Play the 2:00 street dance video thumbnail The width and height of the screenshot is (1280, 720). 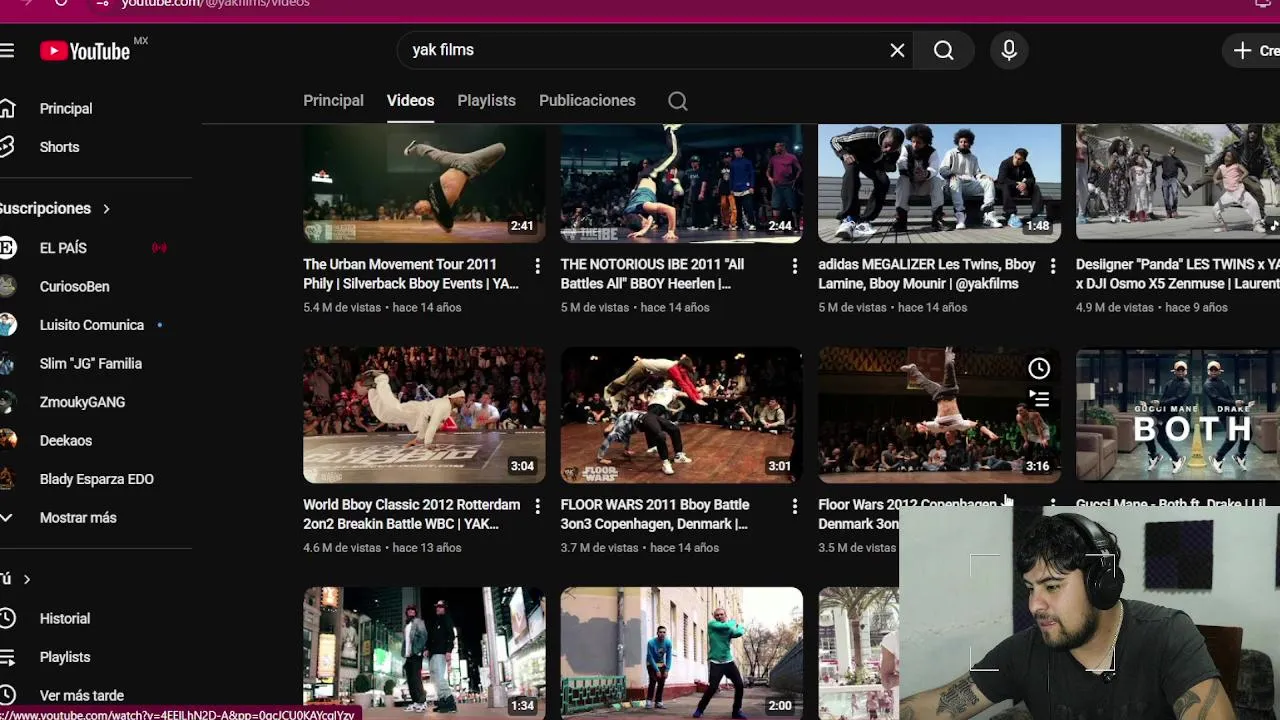[681, 653]
